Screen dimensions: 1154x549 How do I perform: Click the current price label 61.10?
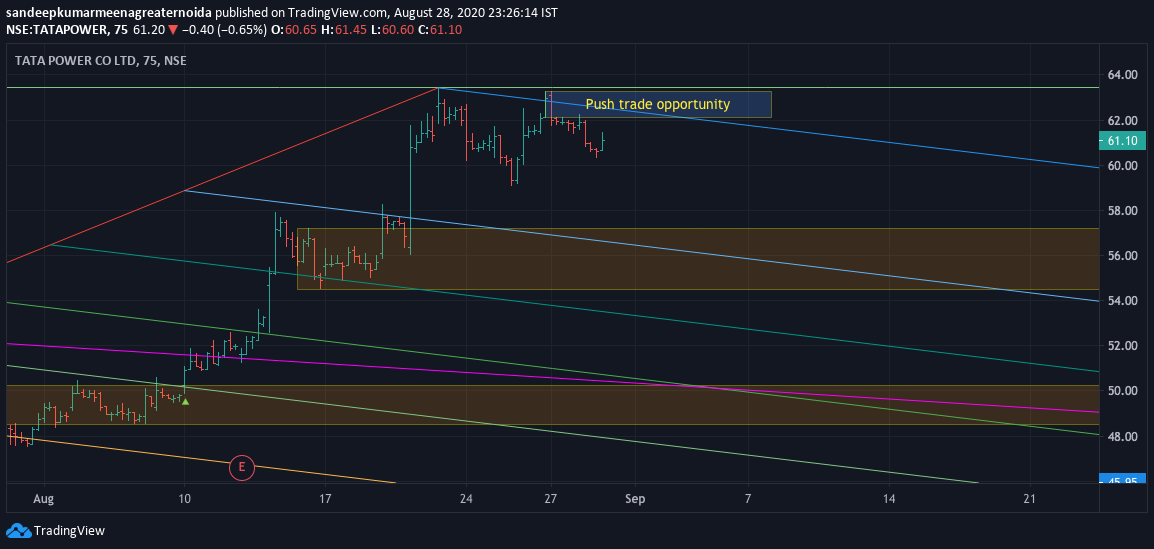coord(1121,141)
